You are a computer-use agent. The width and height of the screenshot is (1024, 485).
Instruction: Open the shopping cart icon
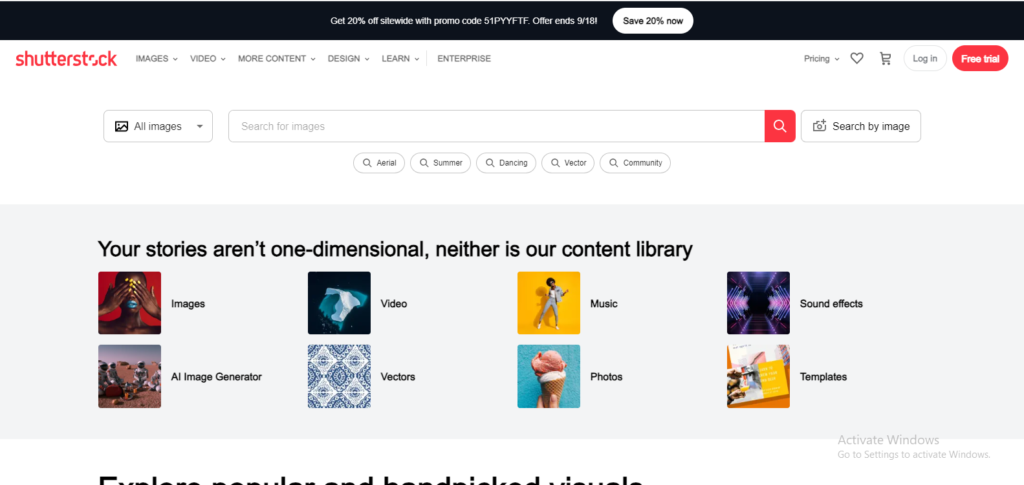click(x=886, y=59)
